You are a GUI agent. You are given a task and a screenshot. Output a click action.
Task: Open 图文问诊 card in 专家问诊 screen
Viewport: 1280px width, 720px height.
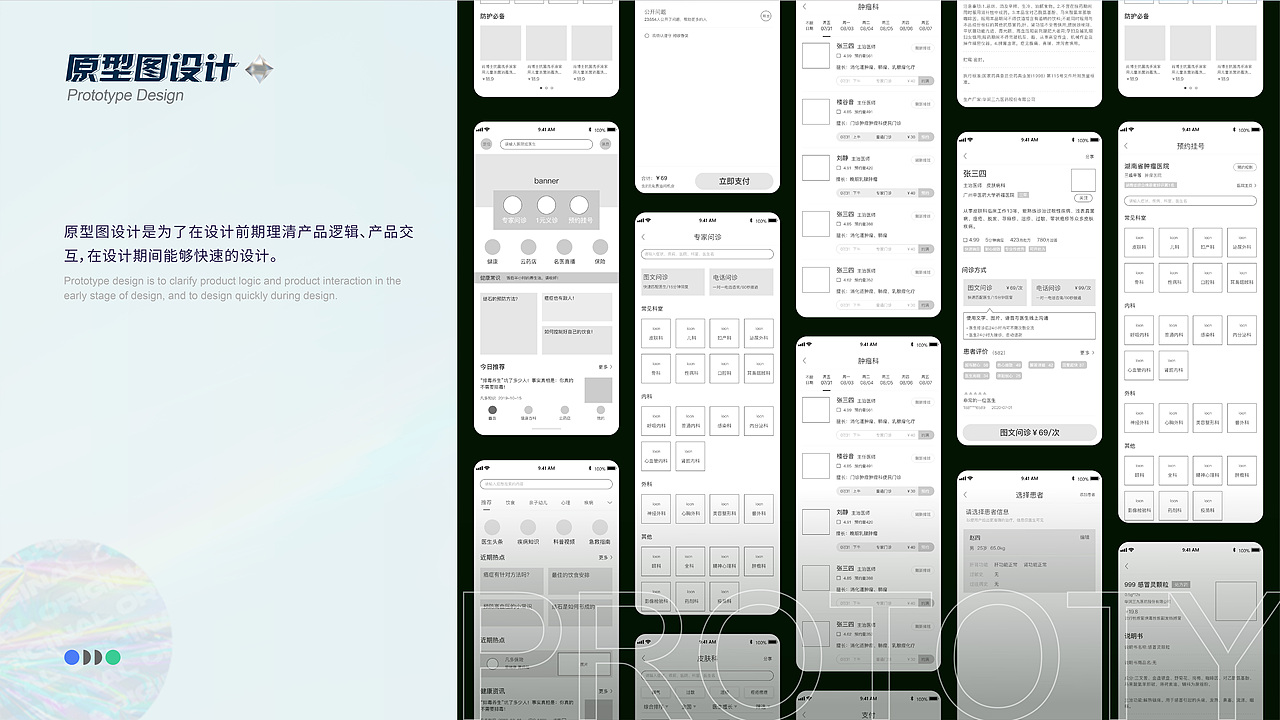[673, 281]
